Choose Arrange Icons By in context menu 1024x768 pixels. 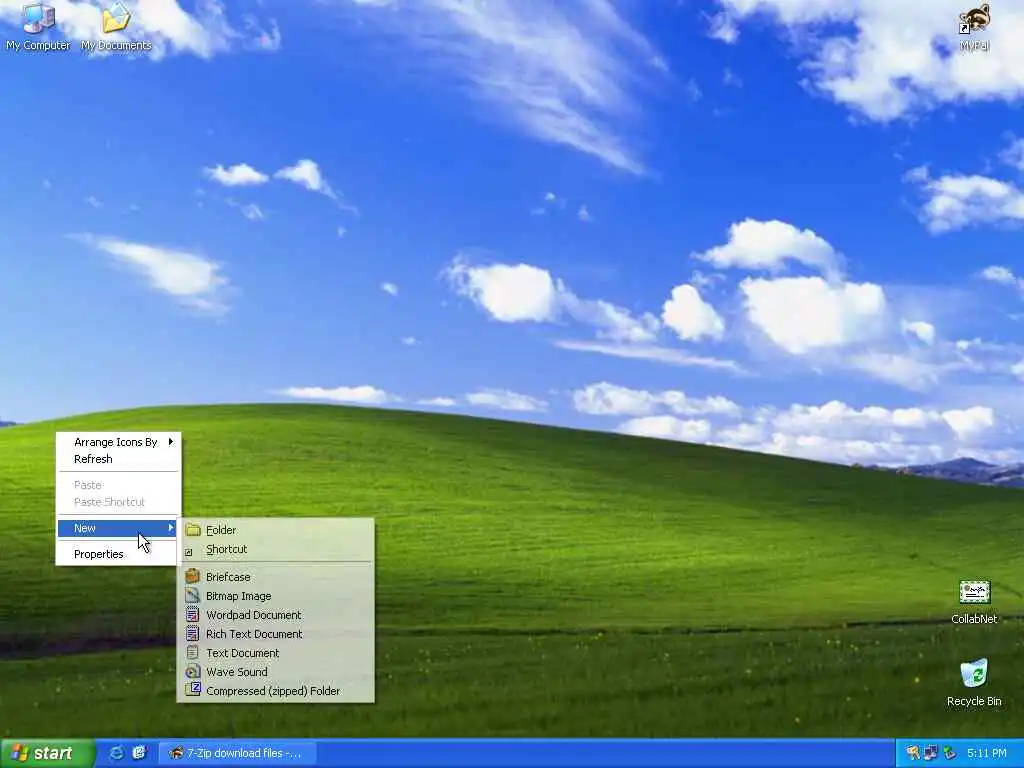118,442
